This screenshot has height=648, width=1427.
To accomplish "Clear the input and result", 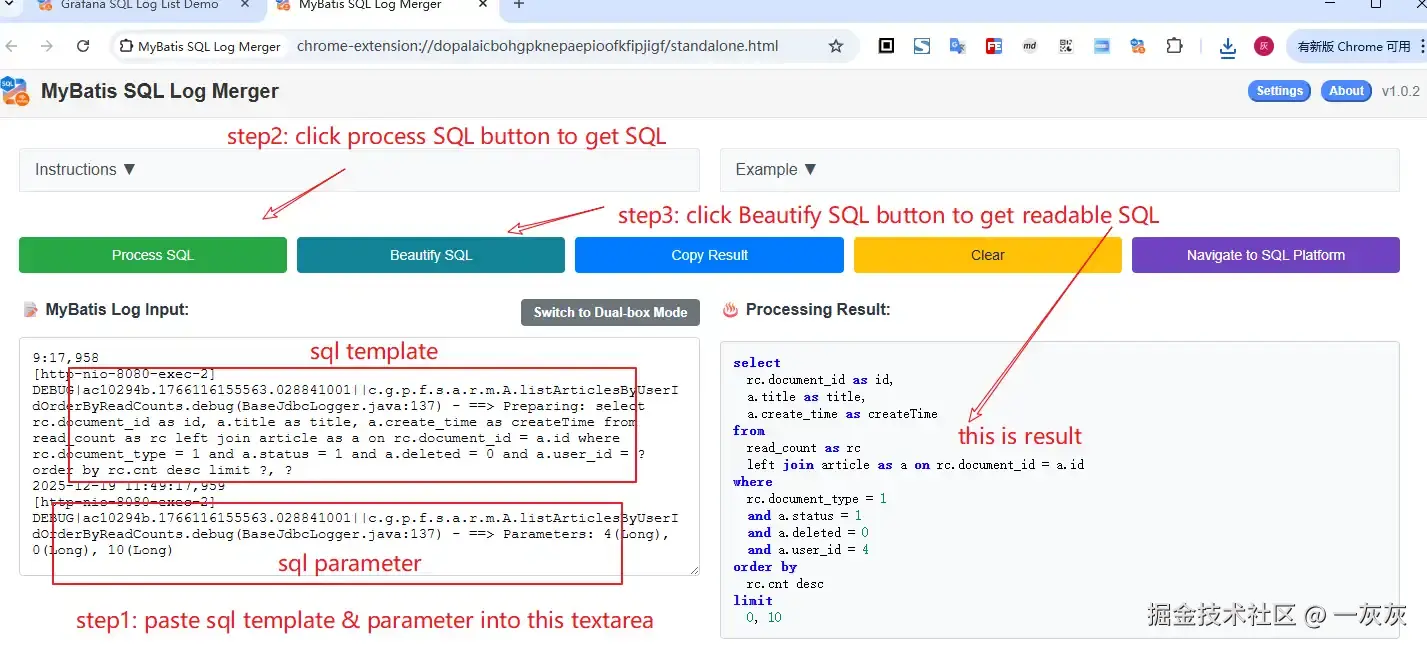I will (x=988, y=255).
